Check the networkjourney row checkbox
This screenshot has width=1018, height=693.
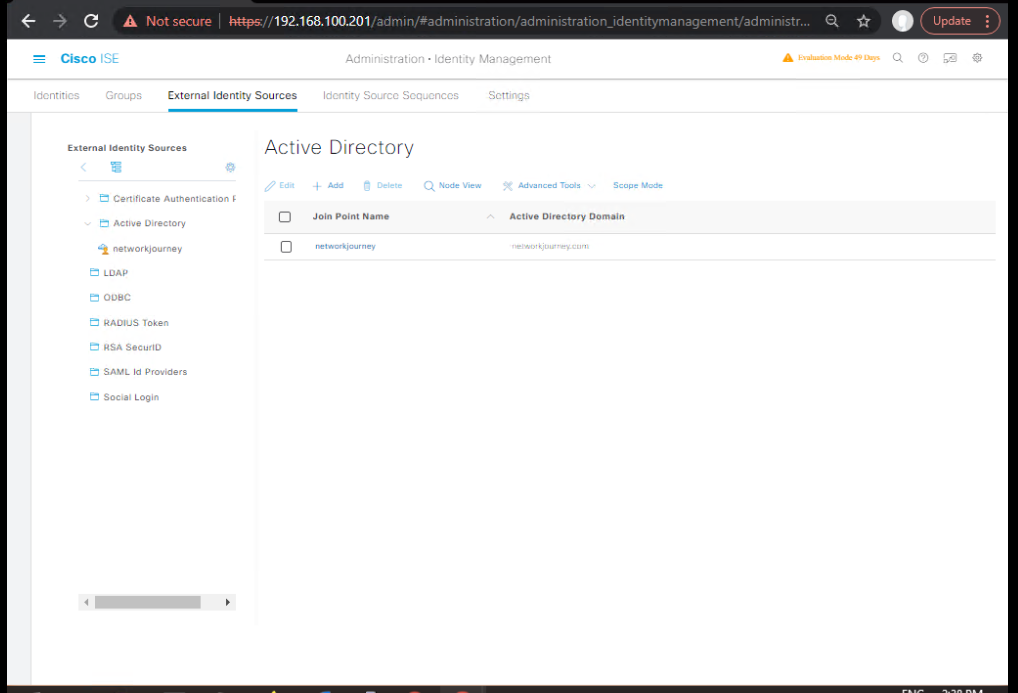(286, 247)
